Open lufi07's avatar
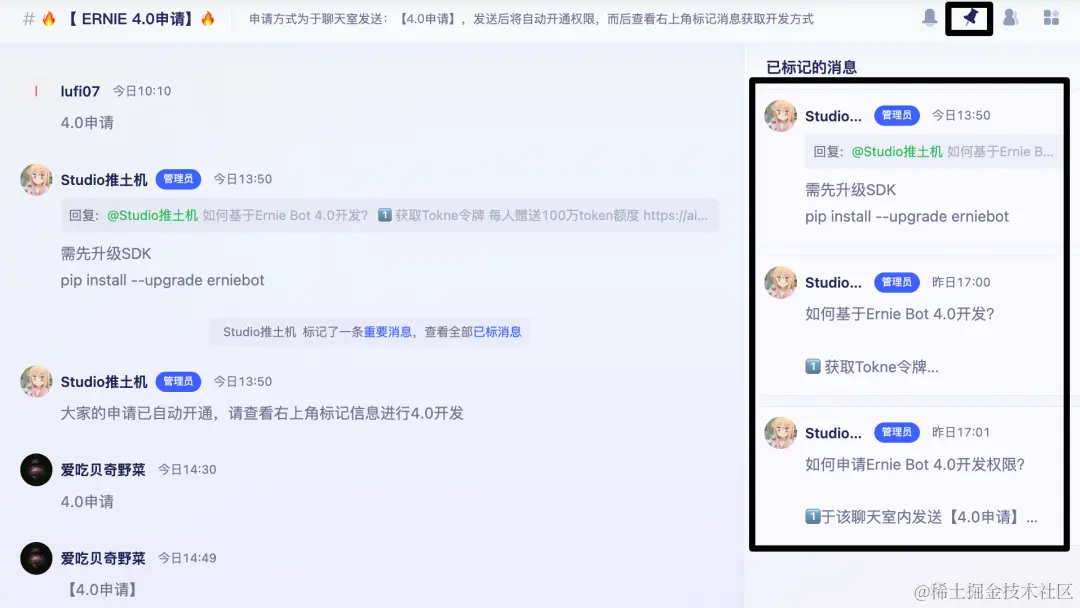The width and height of the screenshot is (1080, 608). (x=36, y=90)
